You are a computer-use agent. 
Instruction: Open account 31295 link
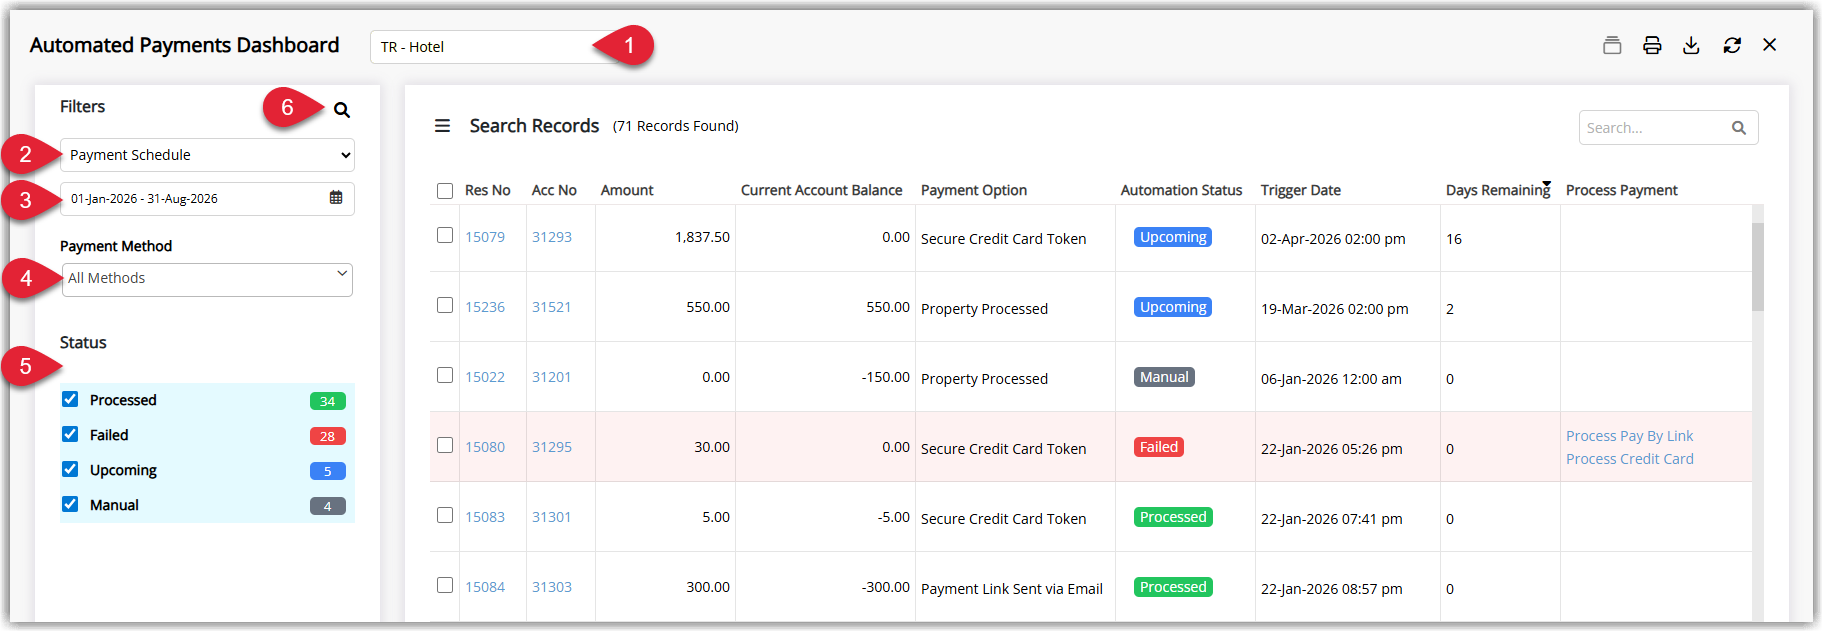click(552, 447)
